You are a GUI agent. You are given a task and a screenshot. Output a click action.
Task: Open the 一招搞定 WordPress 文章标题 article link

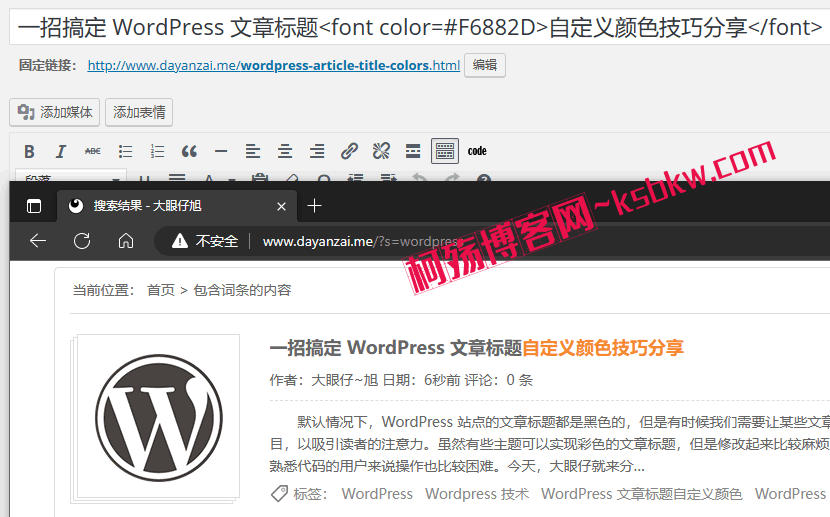(x=476, y=348)
